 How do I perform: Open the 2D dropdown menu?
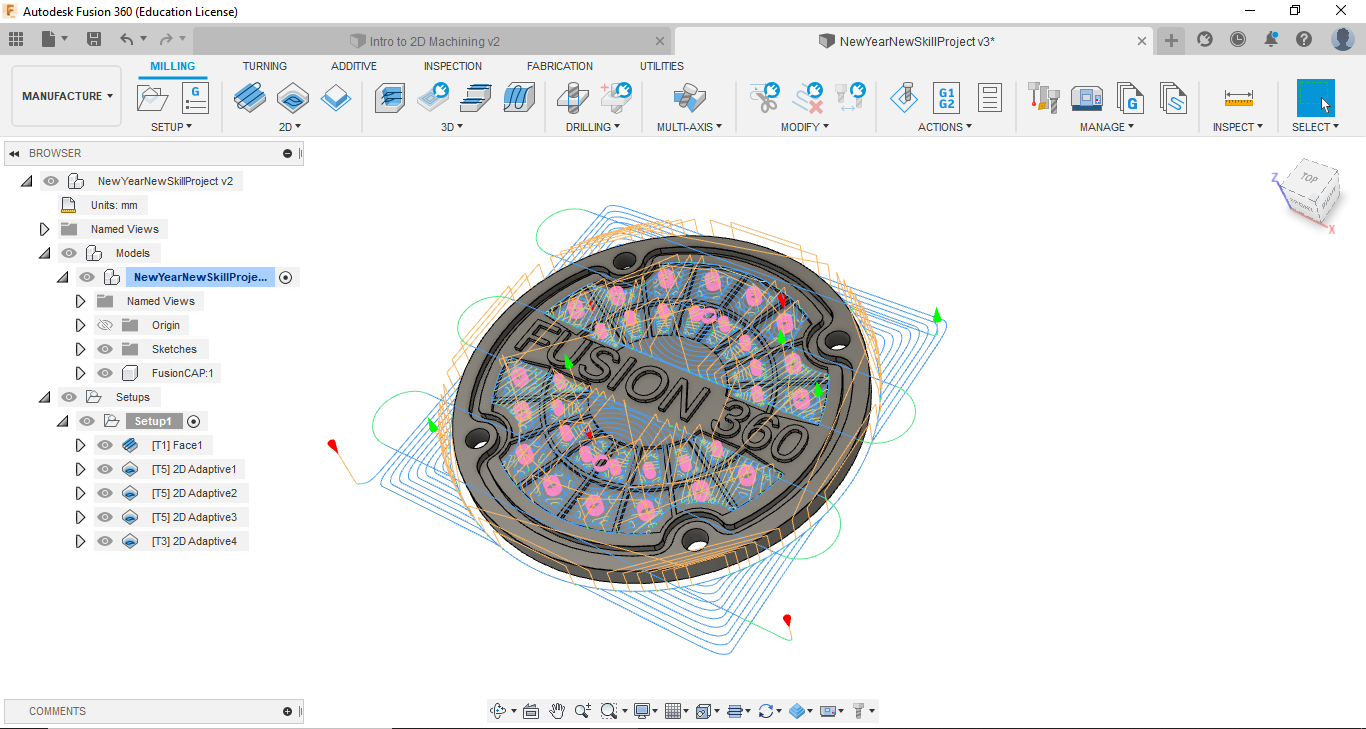tap(290, 127)
